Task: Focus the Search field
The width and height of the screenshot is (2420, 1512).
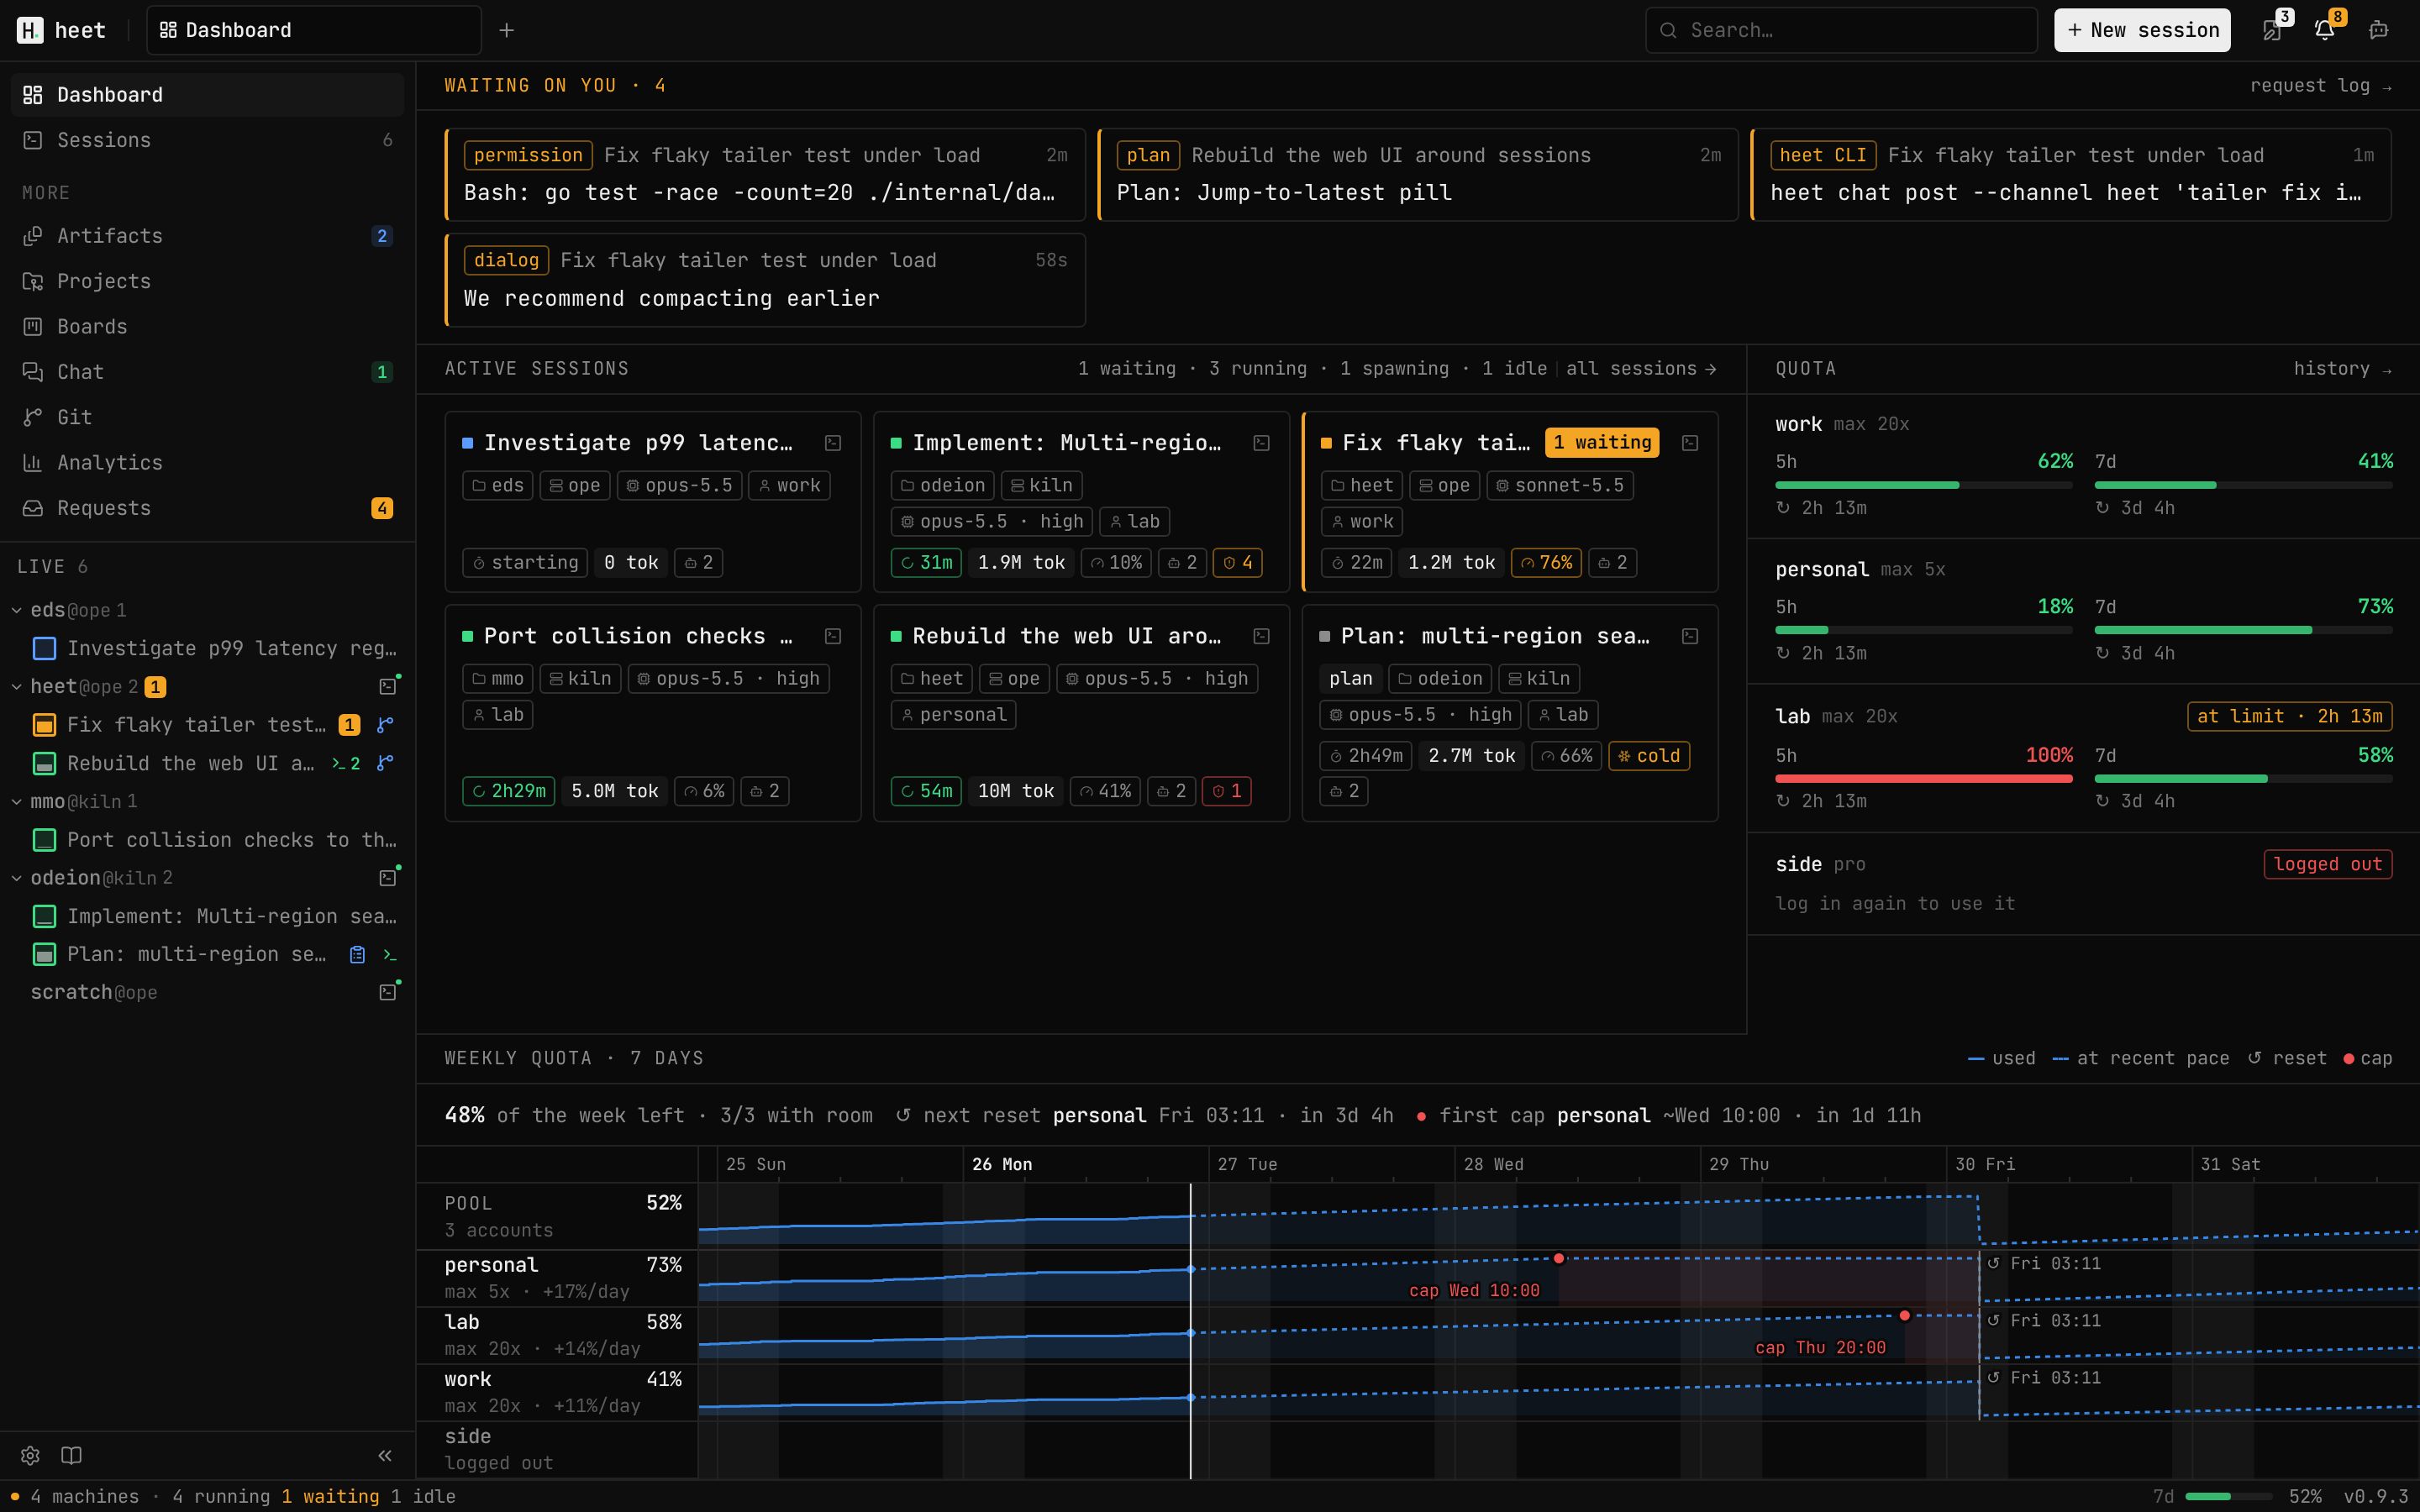Action: pyautogui.click(x=1841, y=30)
